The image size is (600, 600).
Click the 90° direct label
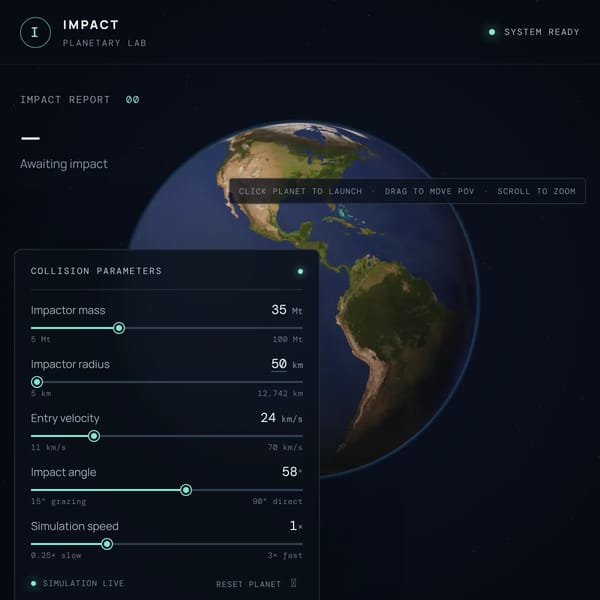277,501
